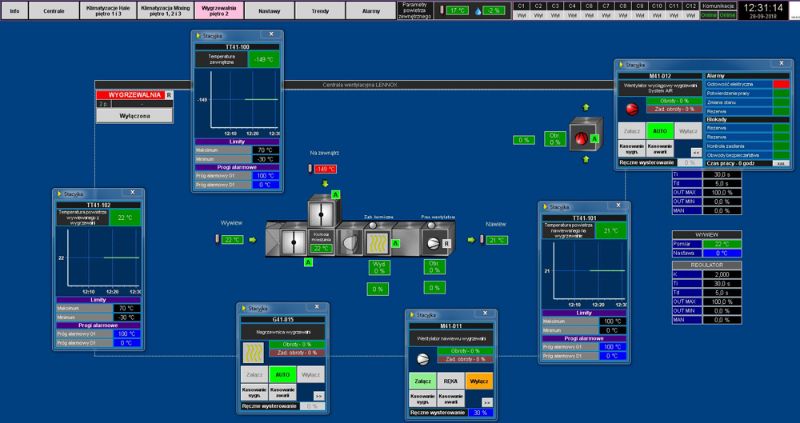Screen dimensions: 800x423
Task: Collapse M41-012 panel with << button
Action: (x=697, y=151)
